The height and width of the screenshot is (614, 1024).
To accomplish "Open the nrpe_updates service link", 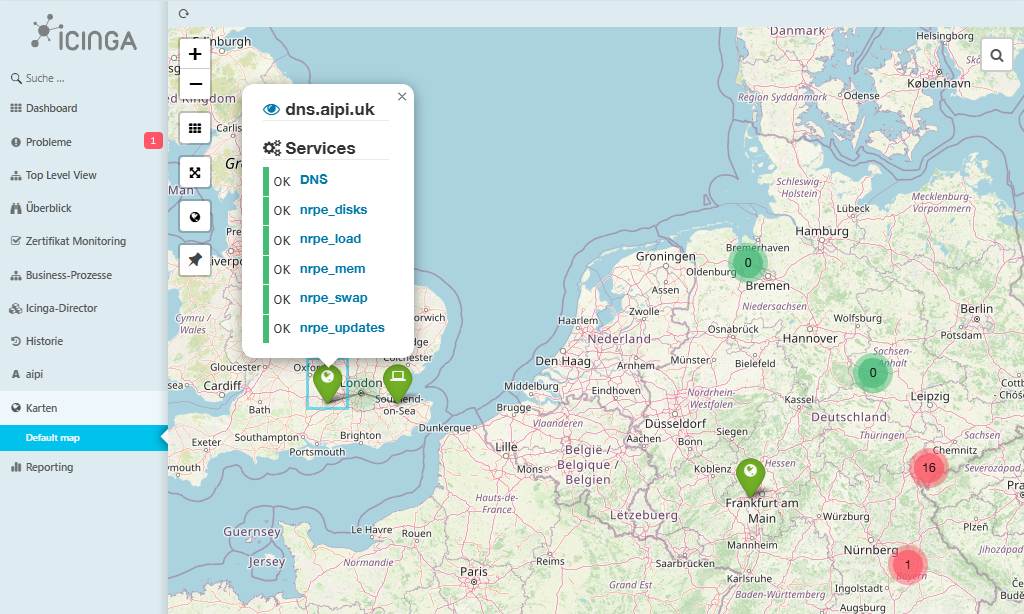I will pyautogui.click(x=342, y=328).
